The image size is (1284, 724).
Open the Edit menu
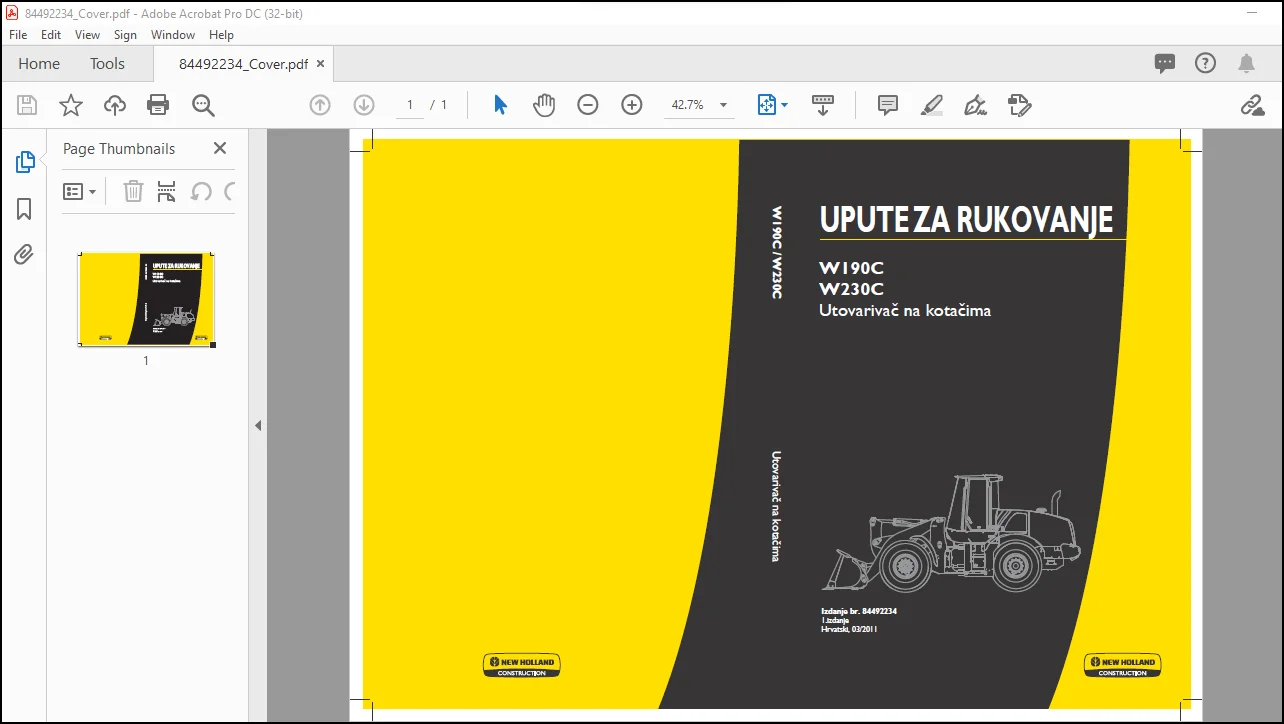click(x=51, y=34)
